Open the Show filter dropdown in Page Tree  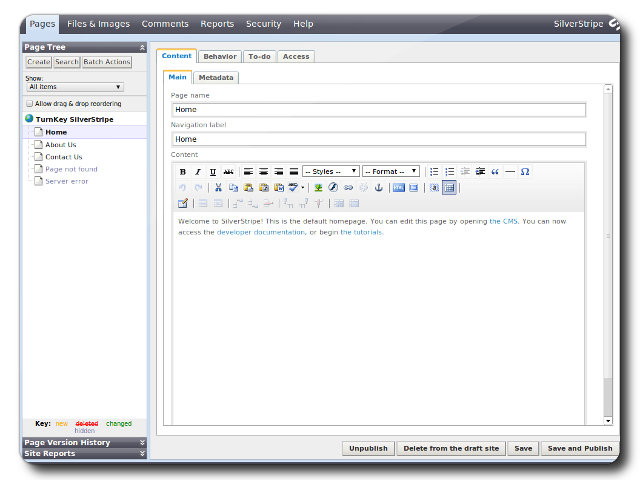point(75,87)
